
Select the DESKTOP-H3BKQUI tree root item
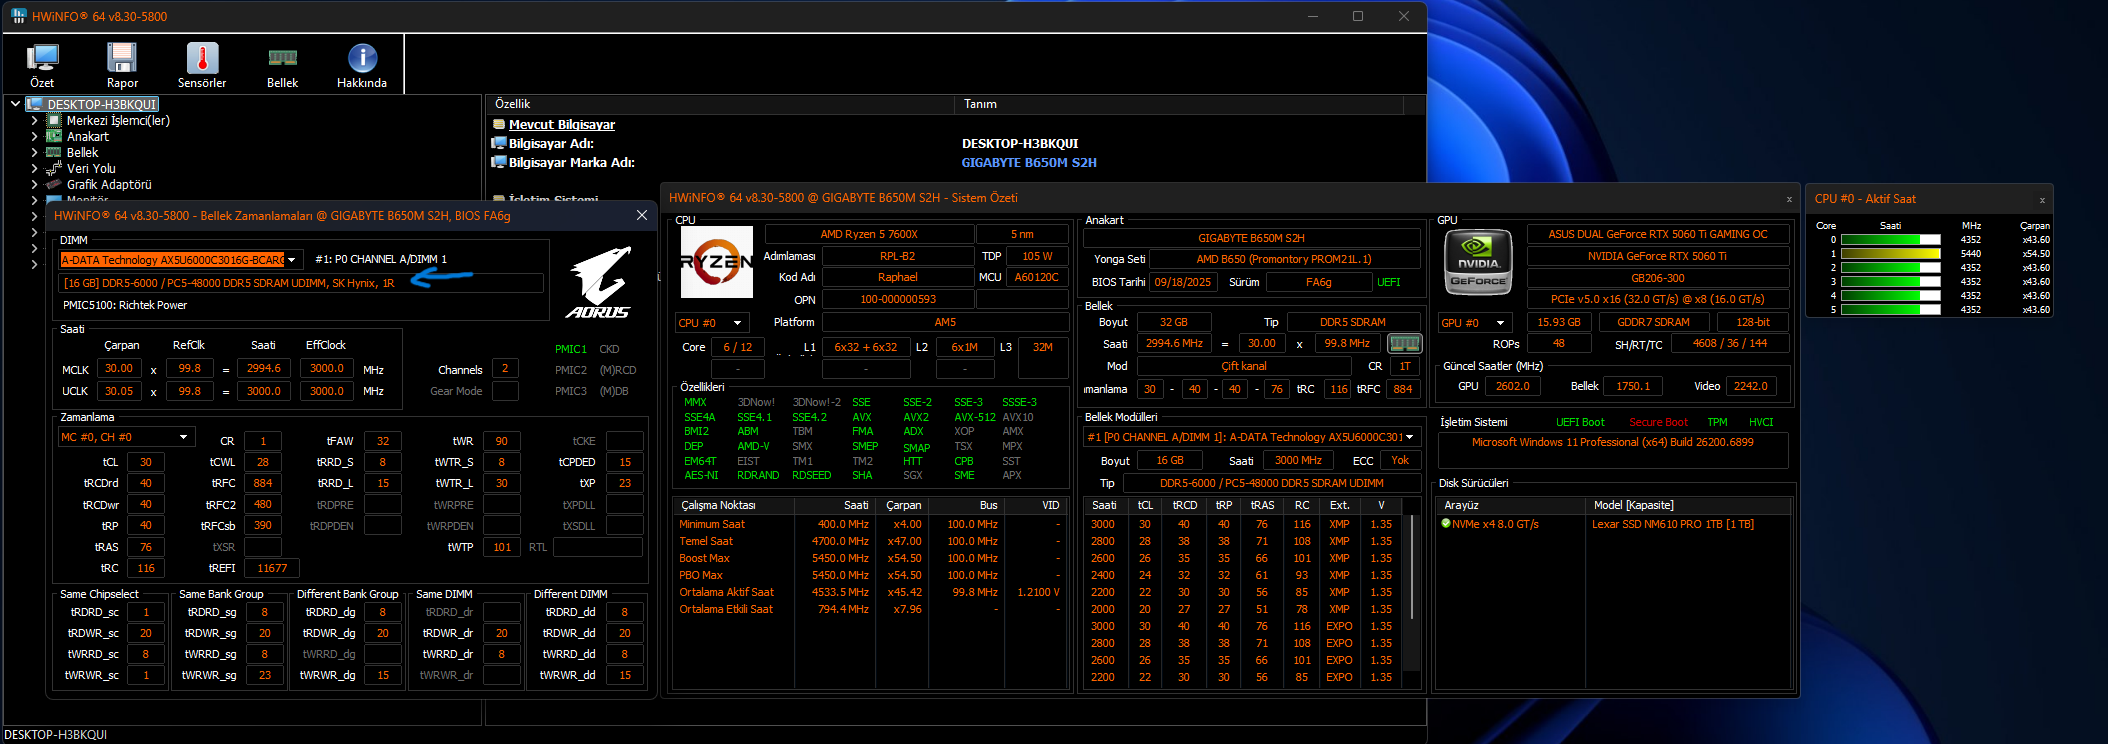(102, 104)
